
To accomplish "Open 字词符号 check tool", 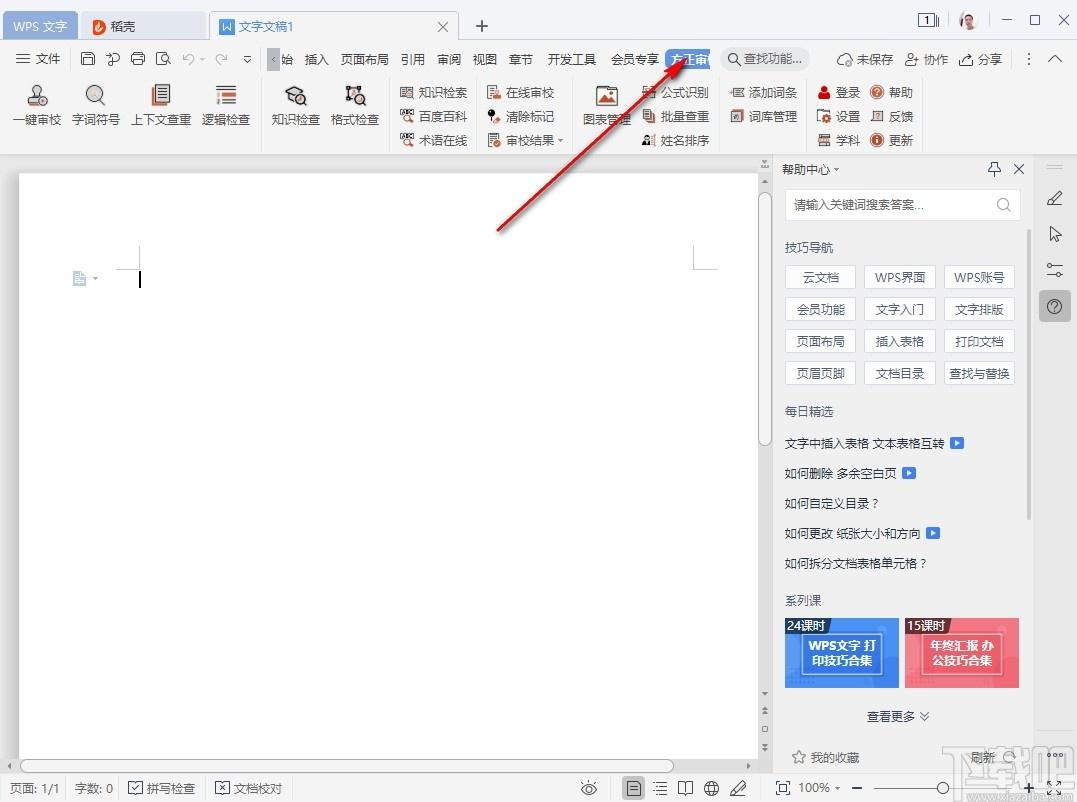I will point(95,105).
